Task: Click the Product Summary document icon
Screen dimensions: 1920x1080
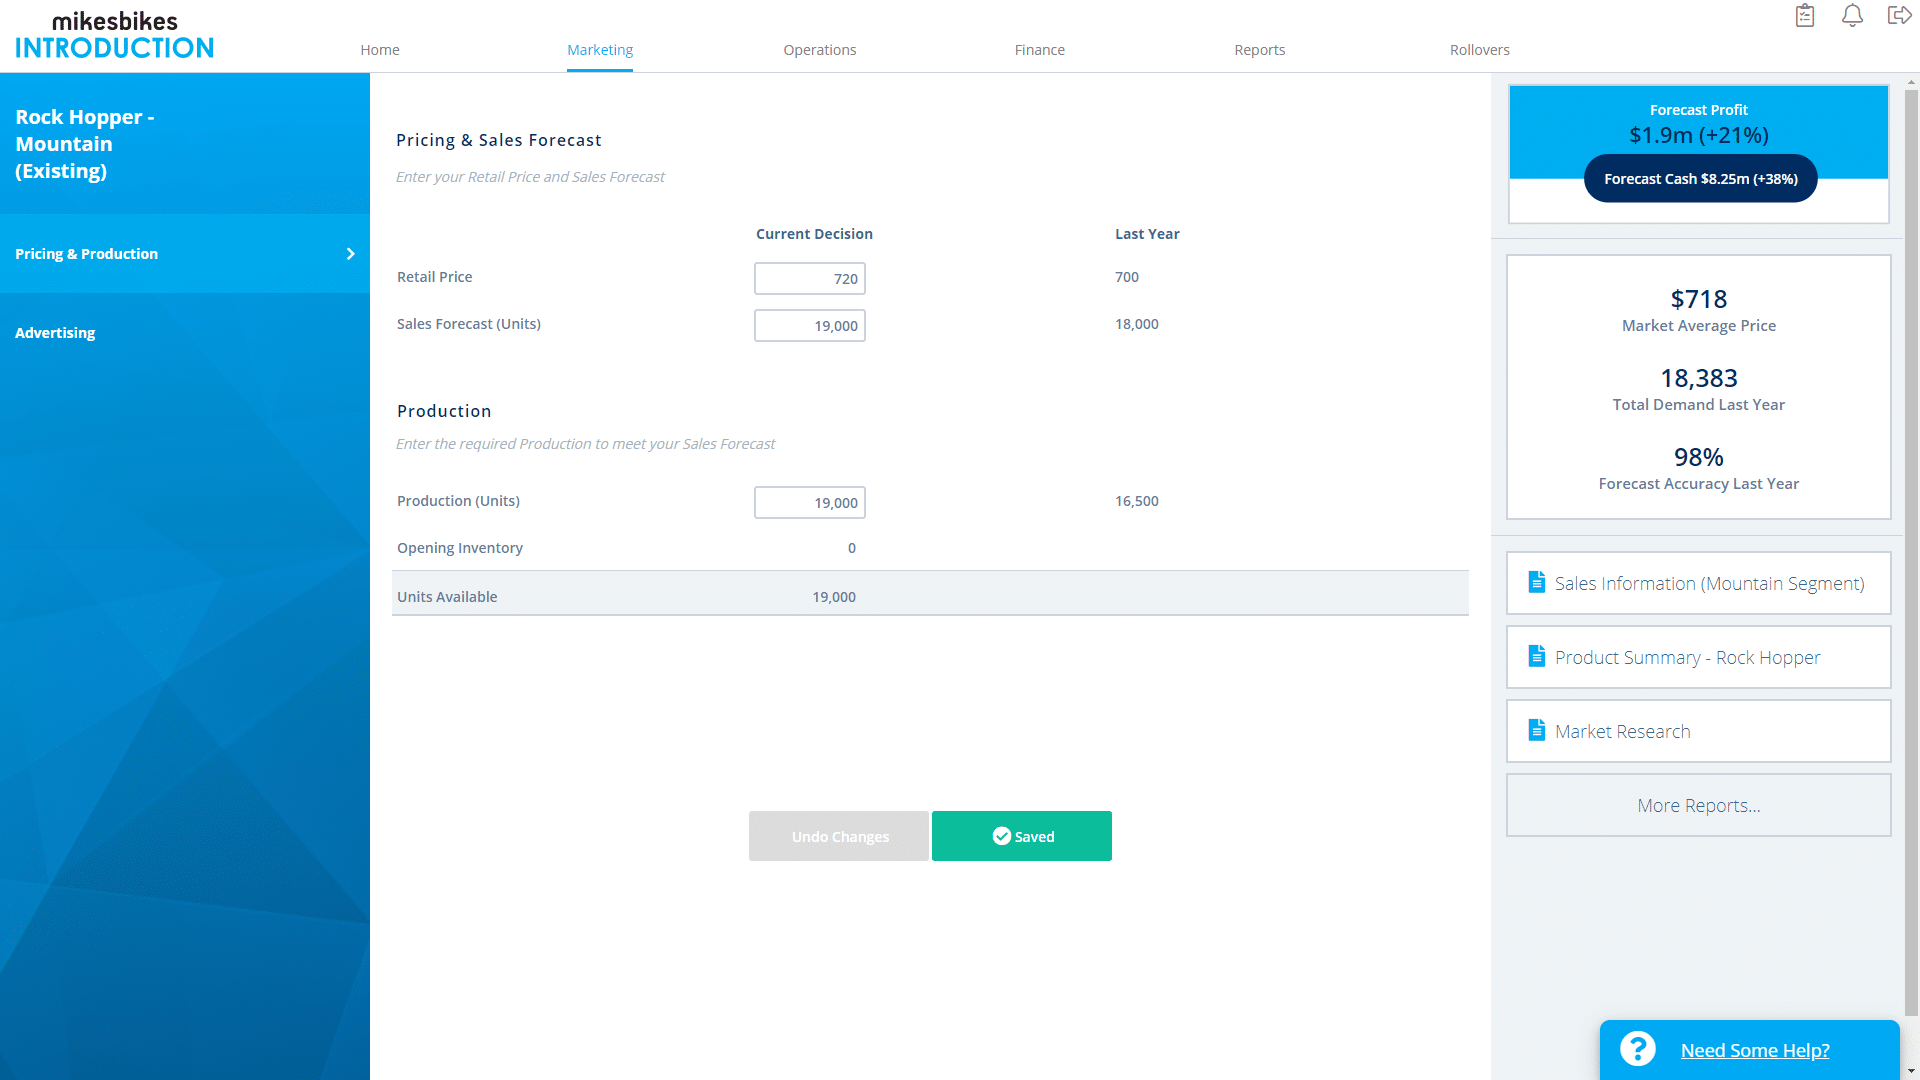Action: 1537,656
